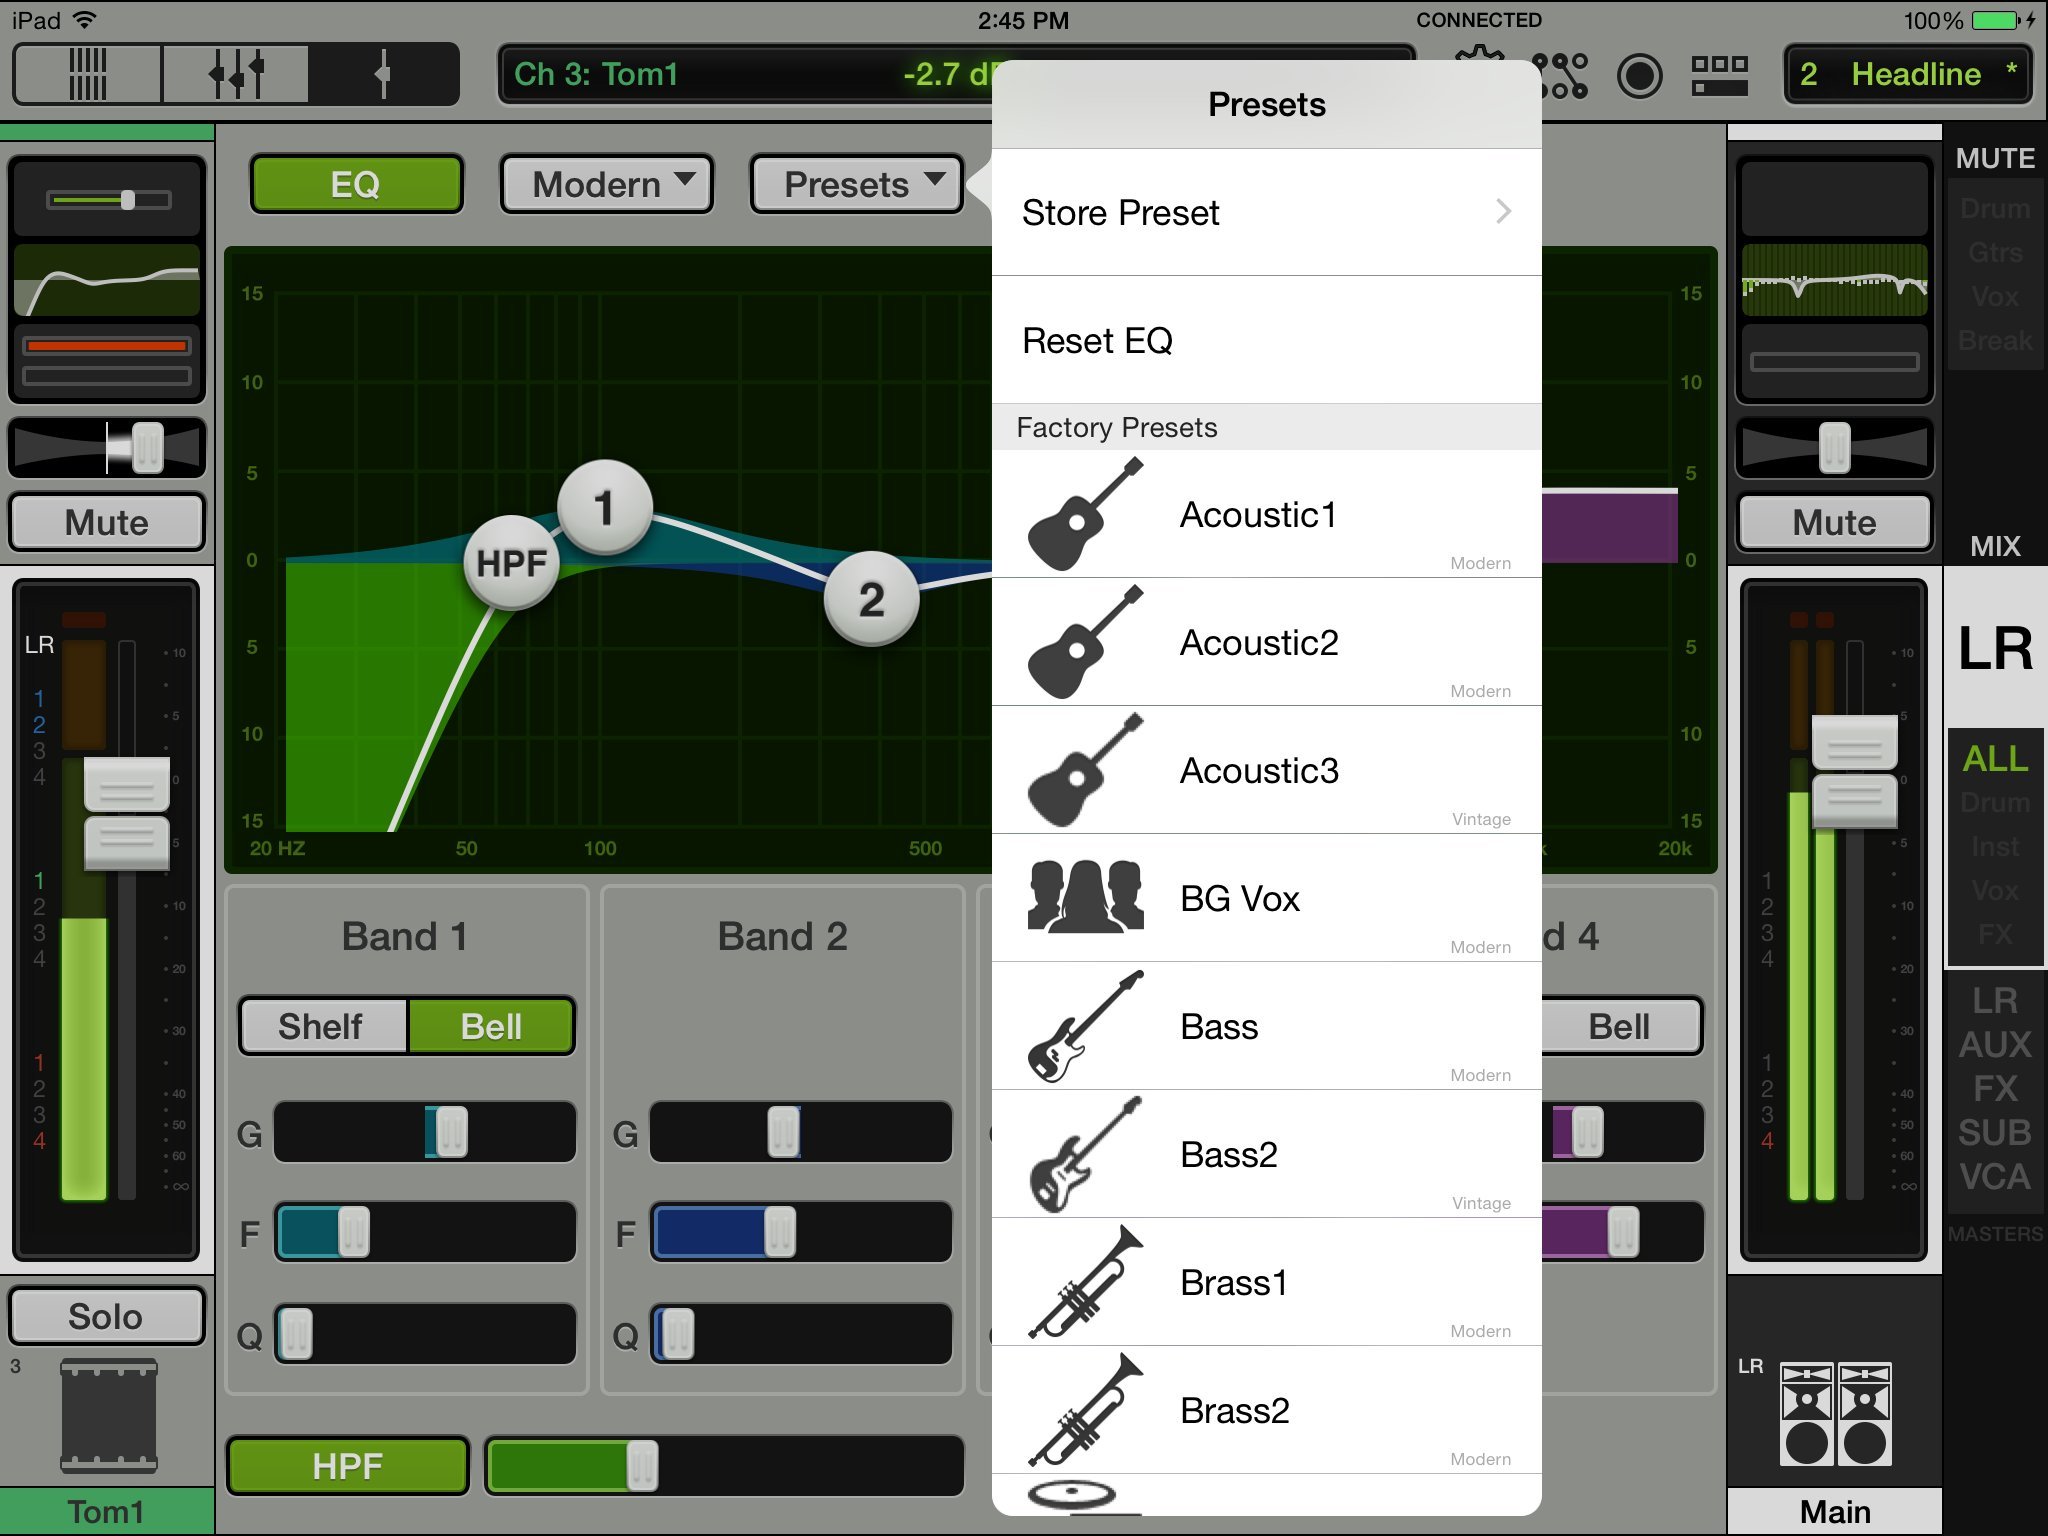Tap the record button icon
Screen dimensions: 2048x1536
(x=1639, y=76)
